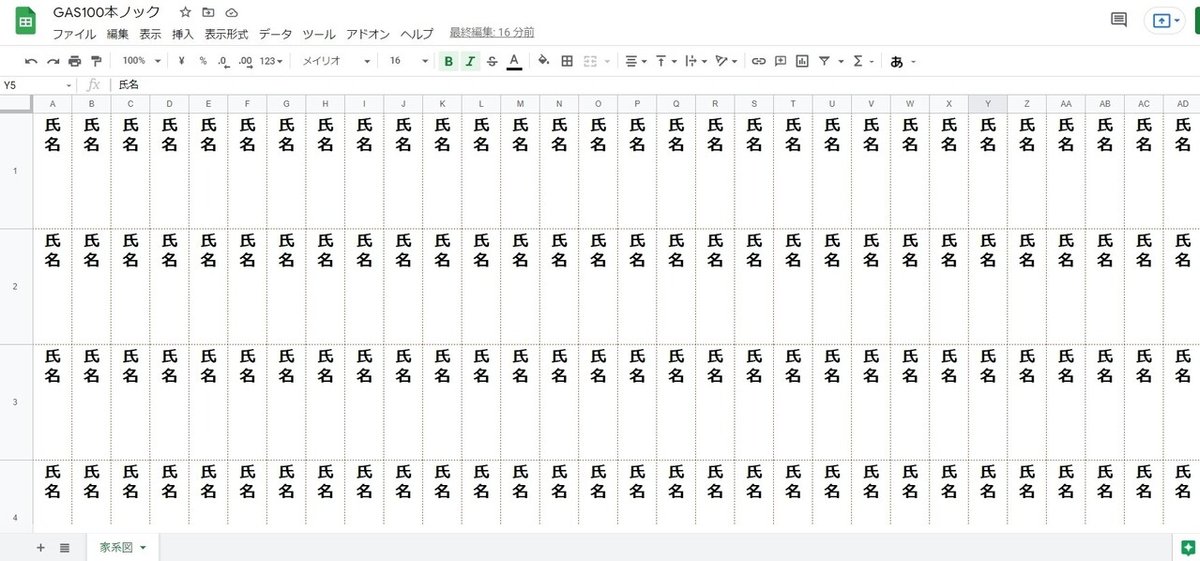
Task: Star the GAS100本ノック document
Action: pos(185,12)
